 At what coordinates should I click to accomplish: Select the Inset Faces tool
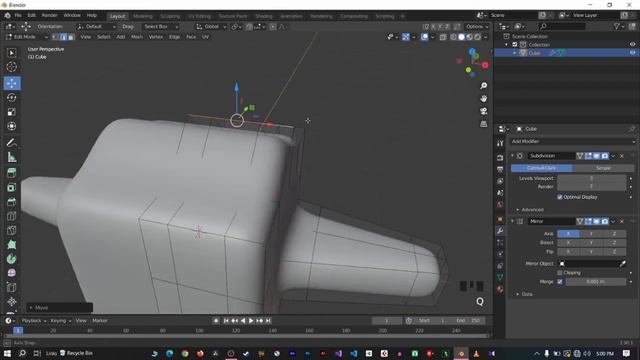tap(12, 187)
